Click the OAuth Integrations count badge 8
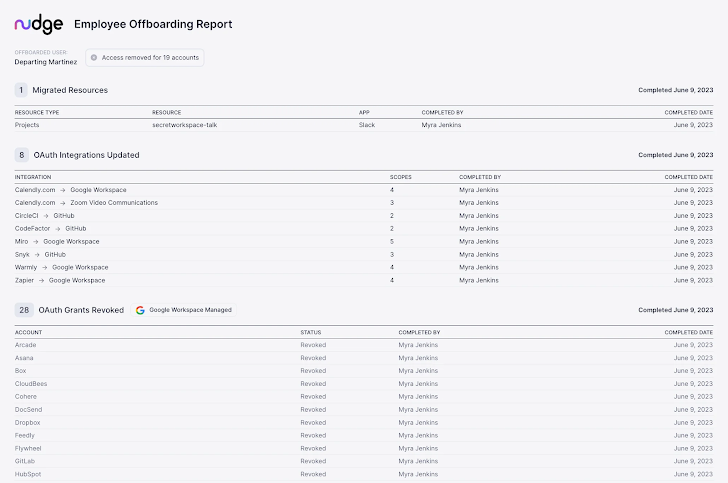 (22, 155)
